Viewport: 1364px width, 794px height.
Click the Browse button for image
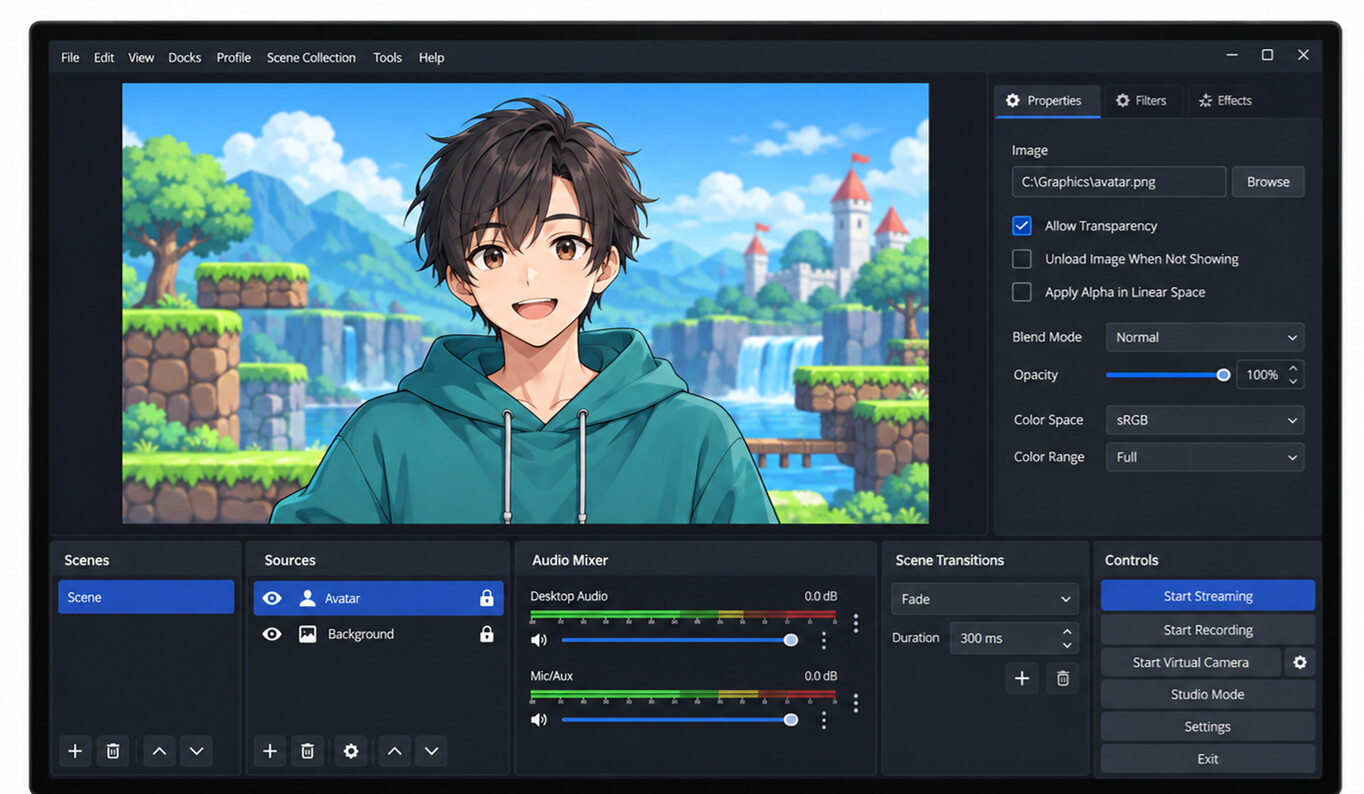coord(1268,182)
